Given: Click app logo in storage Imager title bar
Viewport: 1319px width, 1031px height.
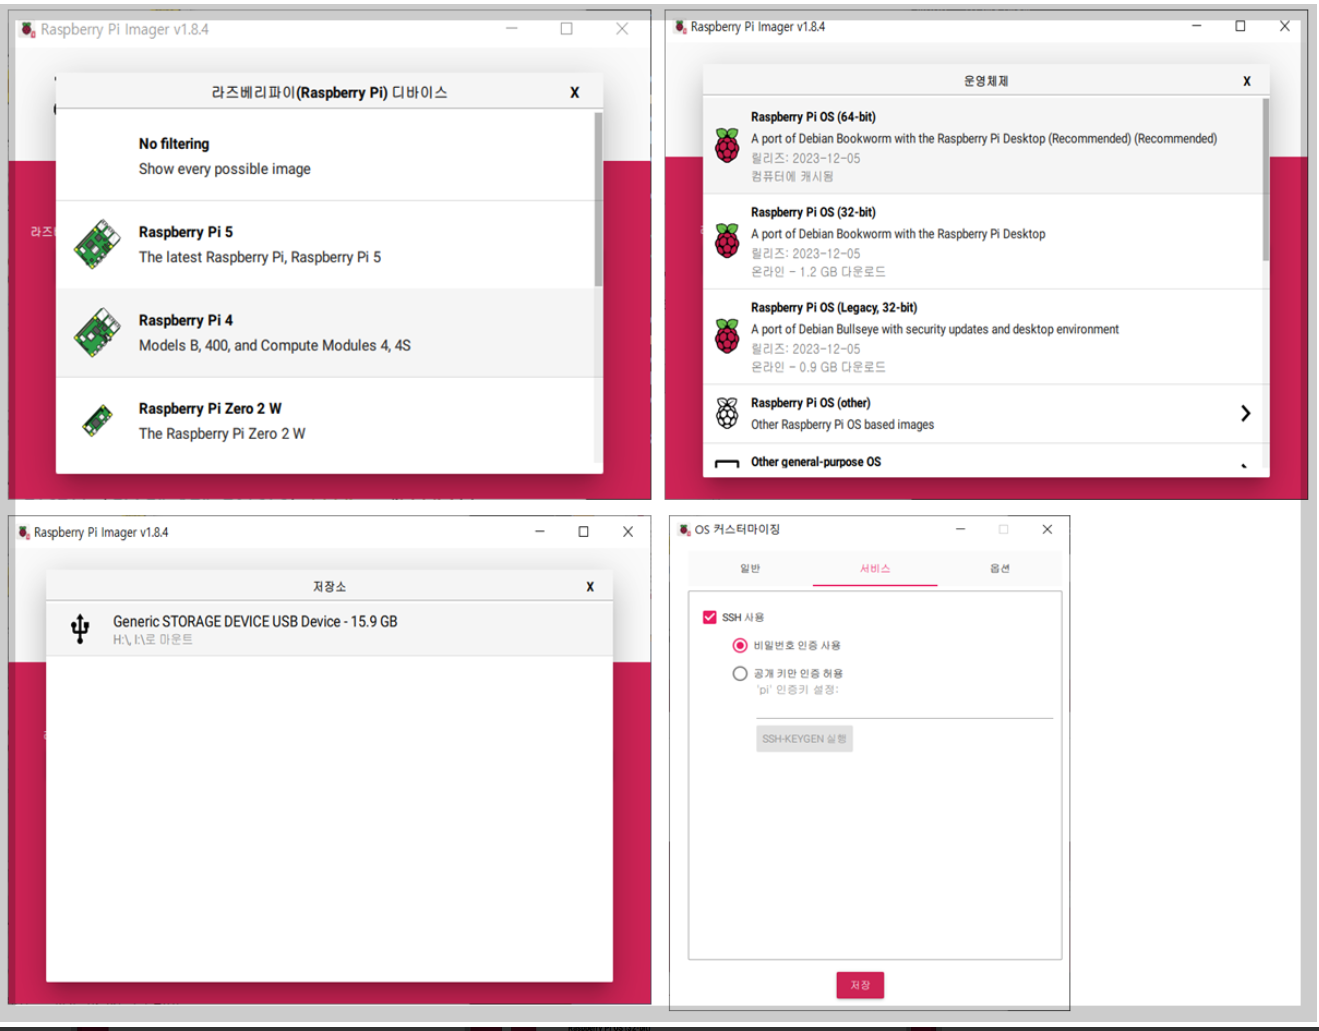Looking at the screenshot, I should tap(24, 532).
